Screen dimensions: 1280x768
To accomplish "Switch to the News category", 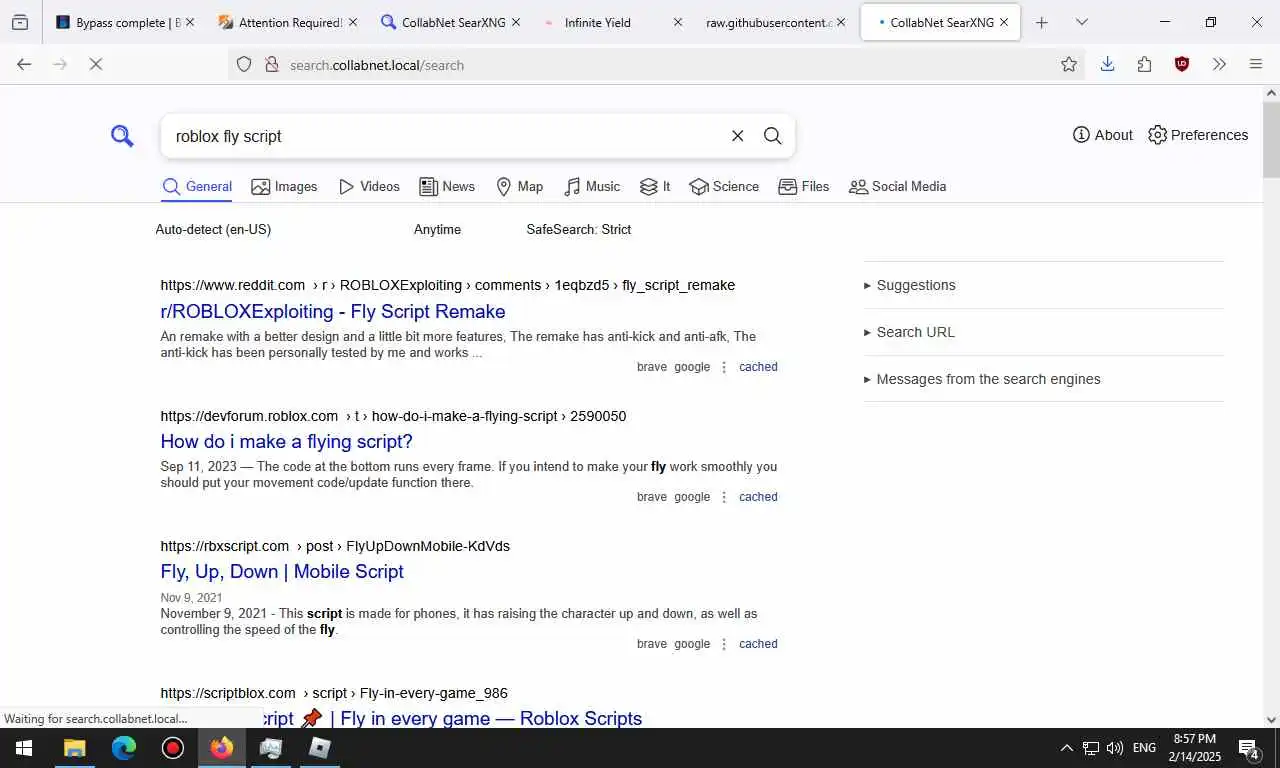I will pos(447,187).
